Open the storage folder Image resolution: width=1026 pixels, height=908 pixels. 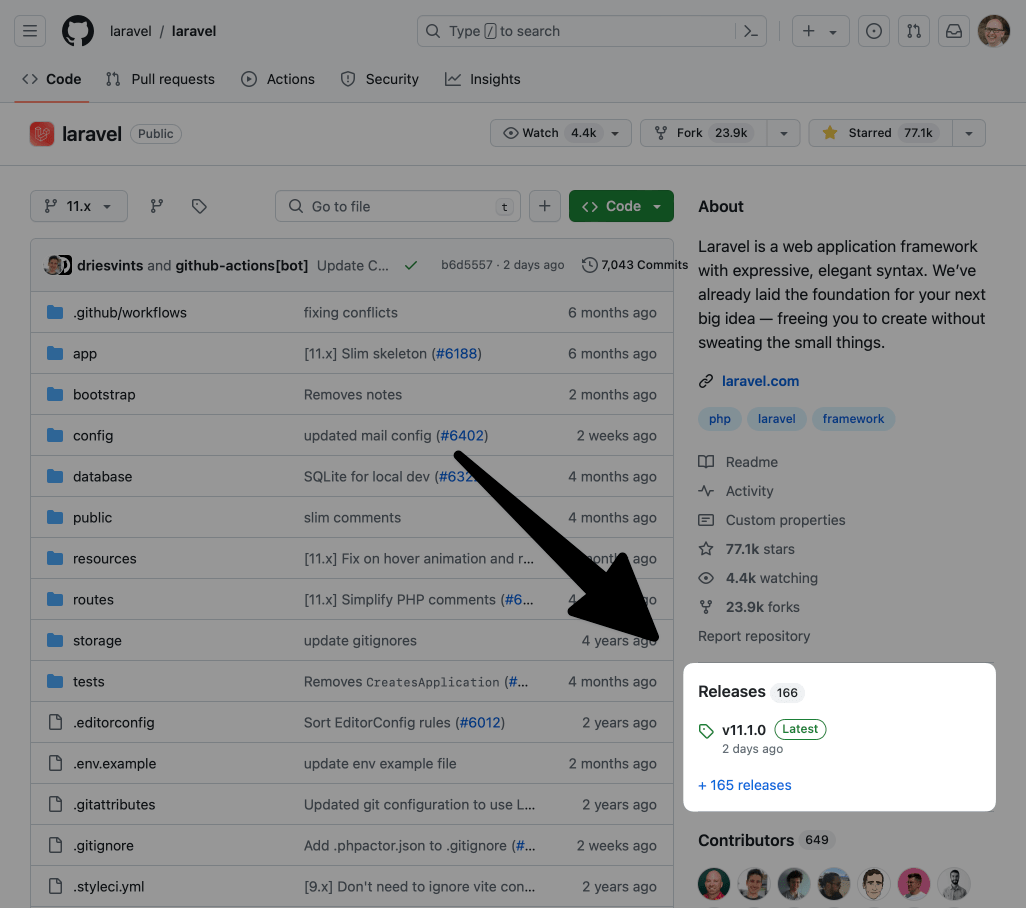(x=97, y=640)
